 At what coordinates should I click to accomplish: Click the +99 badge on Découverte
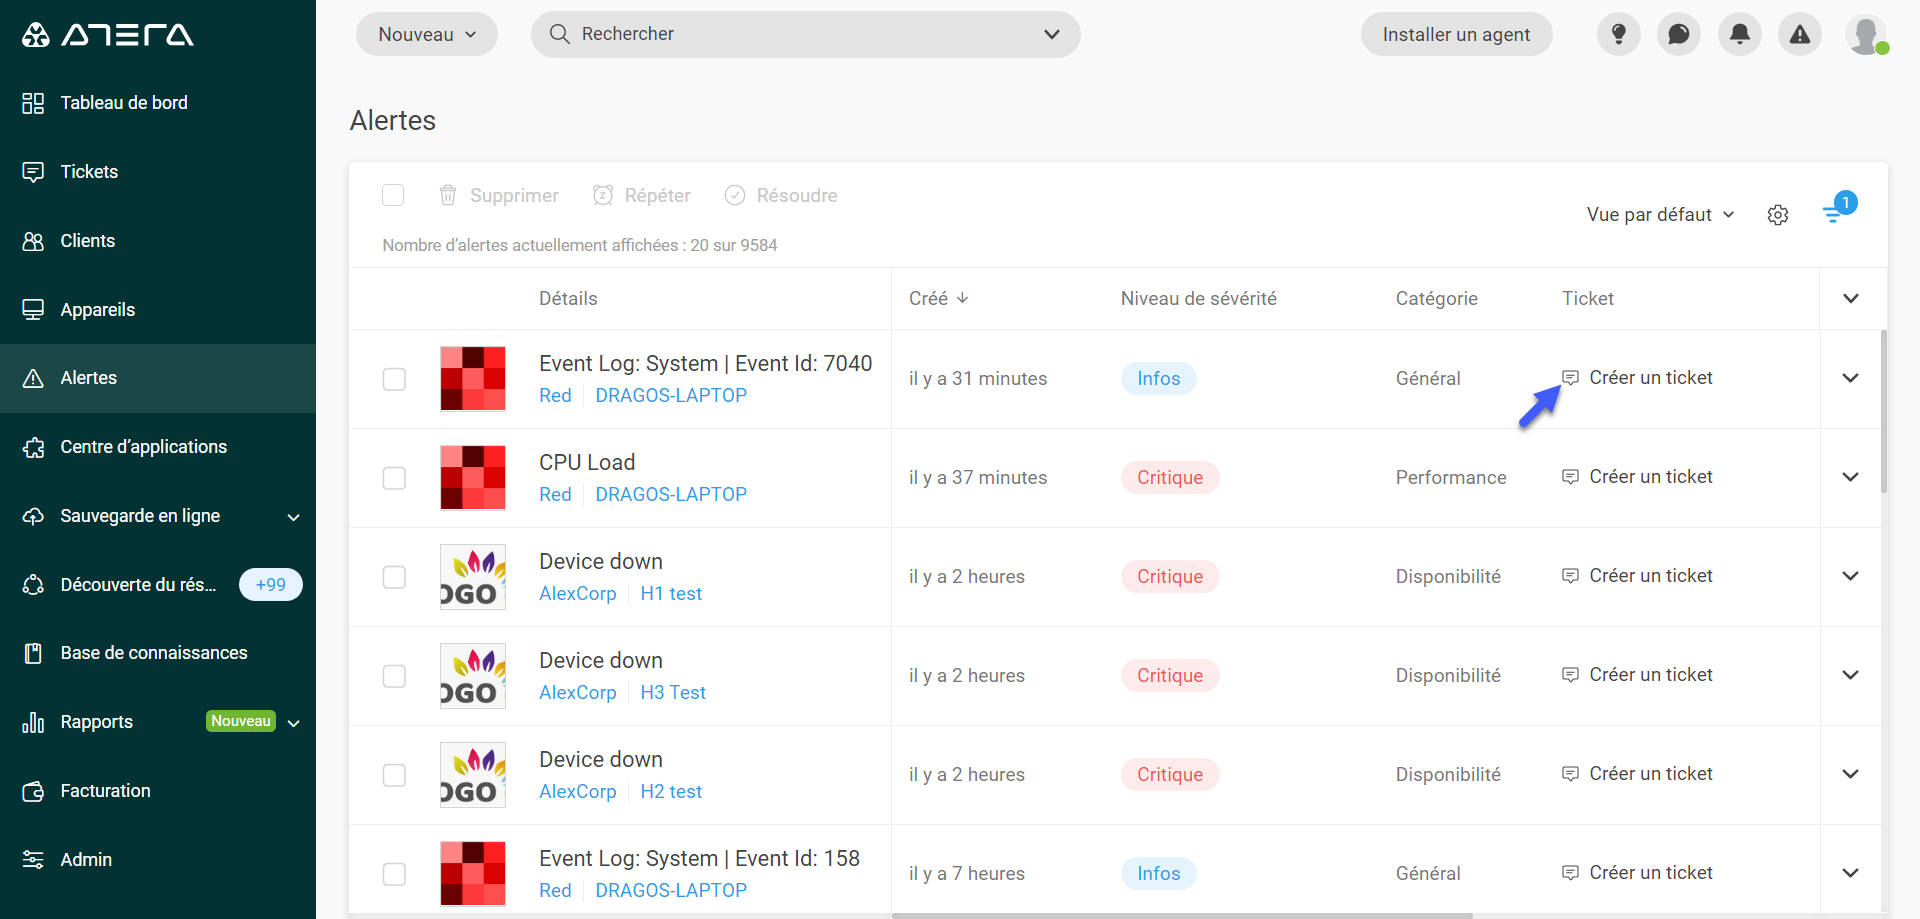coord(271,585)
